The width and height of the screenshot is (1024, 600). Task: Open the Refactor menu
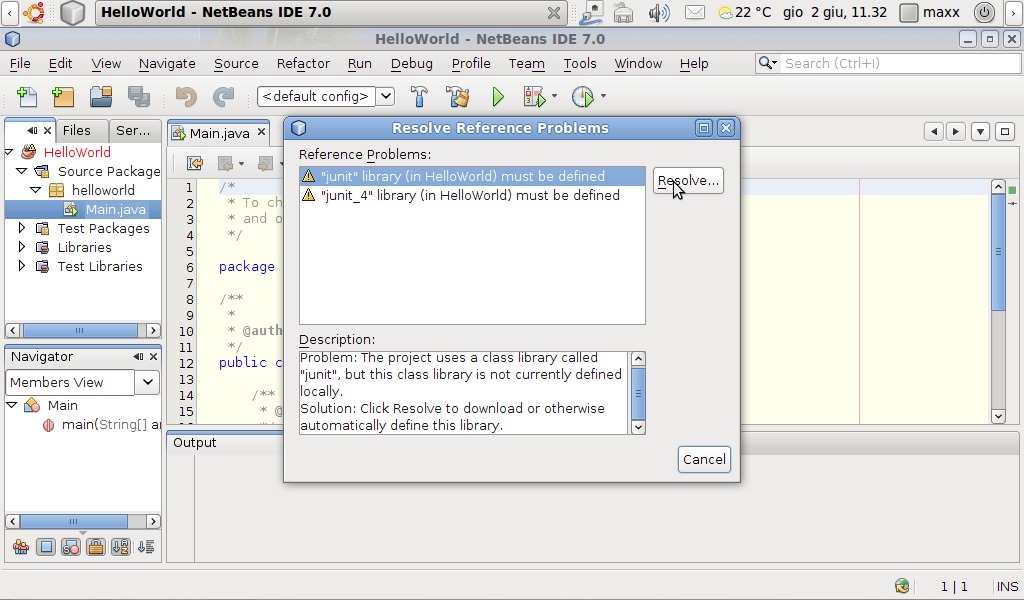click(303, 63)
